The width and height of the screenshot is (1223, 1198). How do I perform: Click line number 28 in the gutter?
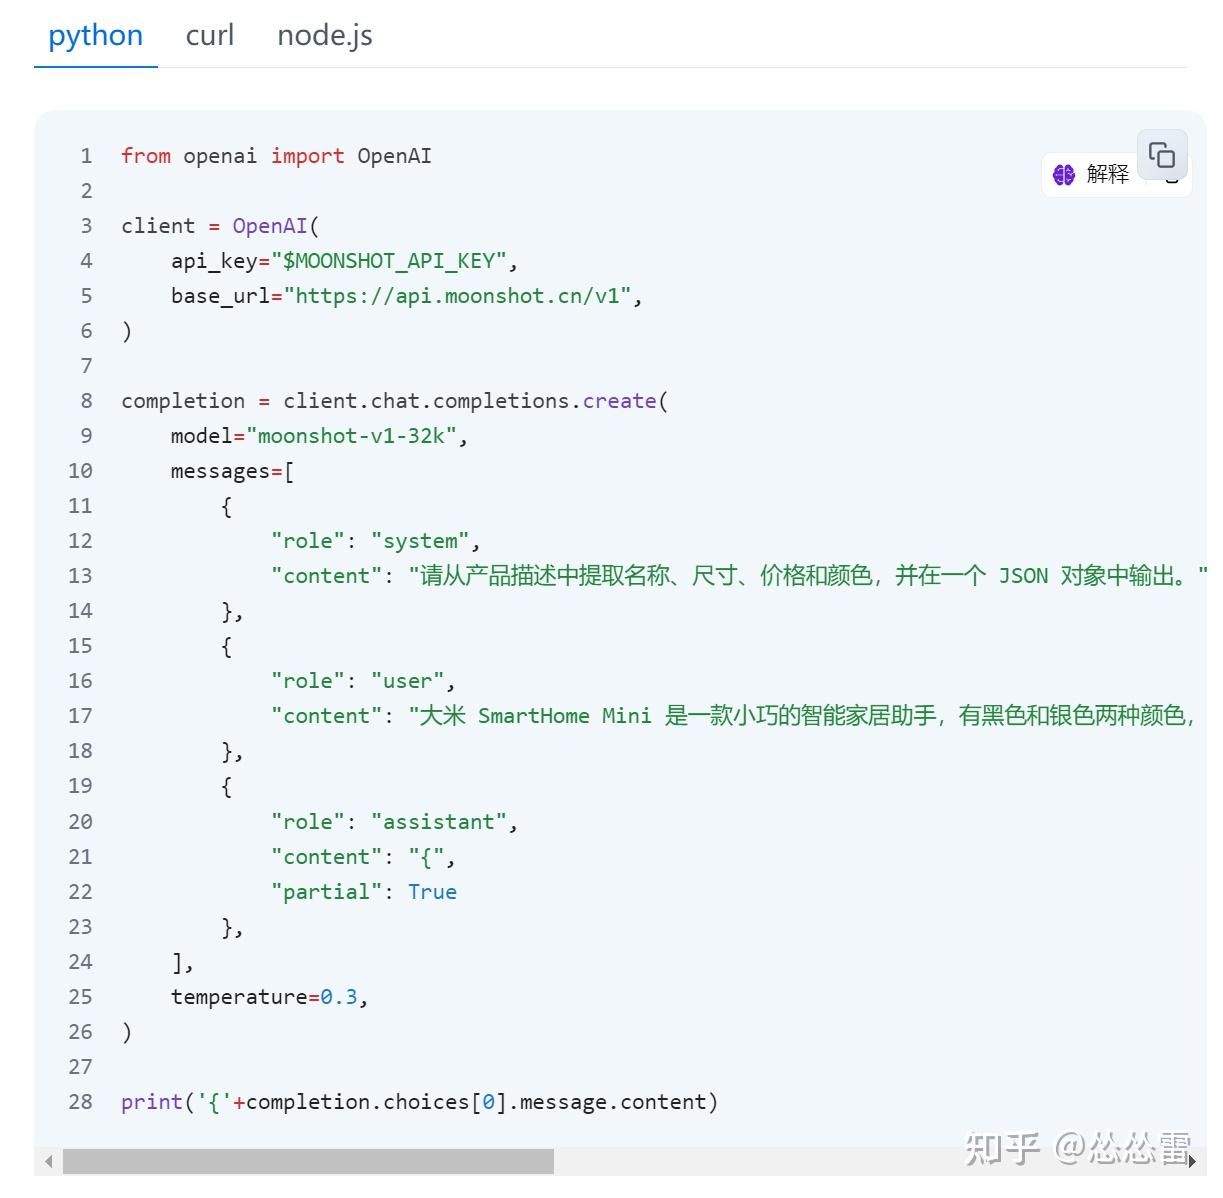coord(79,1101)
